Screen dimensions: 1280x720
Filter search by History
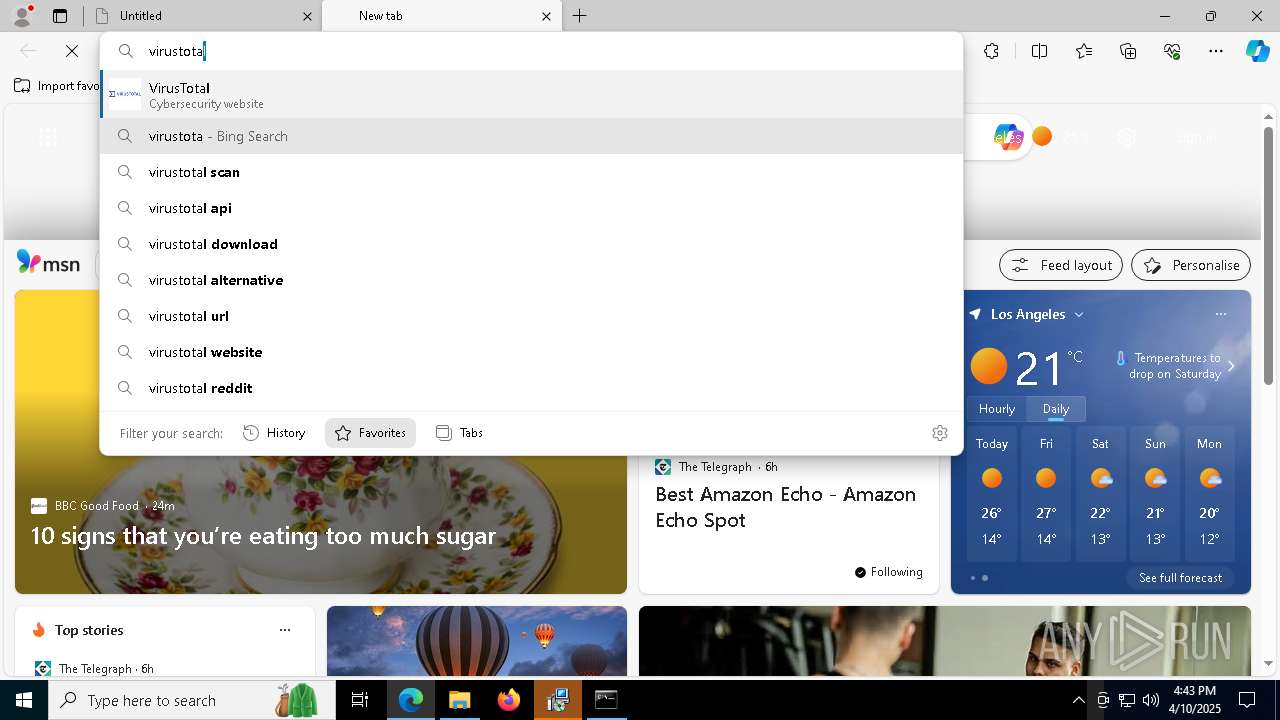click(x=274, y=433)
